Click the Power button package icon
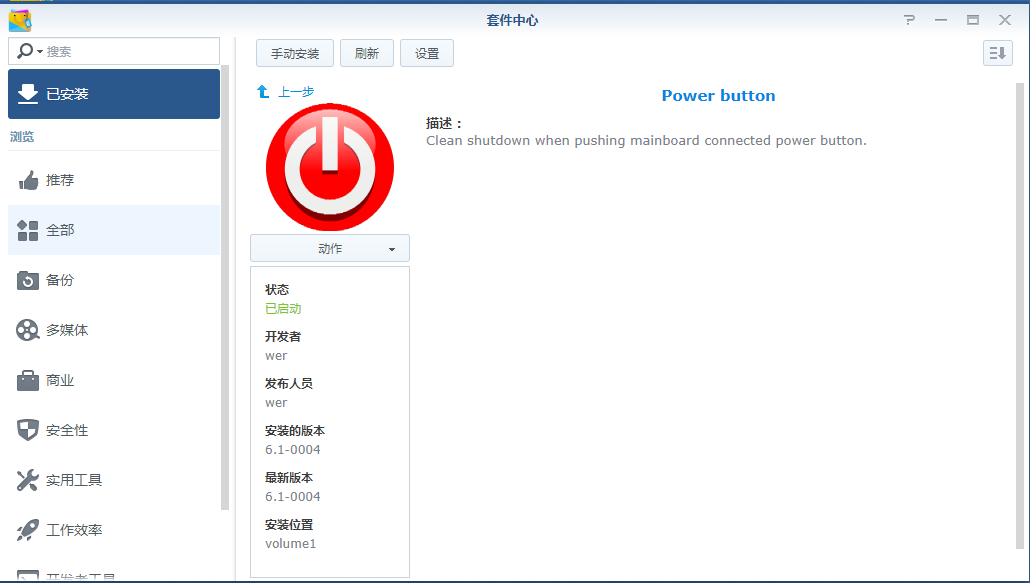This screenshot has height=583, width=1030. (x=329, y=167)
